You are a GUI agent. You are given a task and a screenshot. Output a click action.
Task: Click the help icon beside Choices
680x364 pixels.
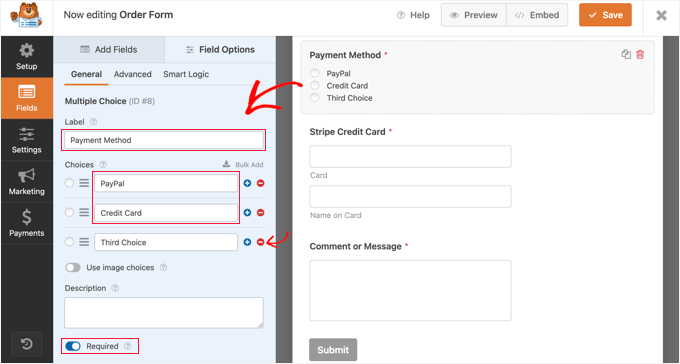pos(103,165)
